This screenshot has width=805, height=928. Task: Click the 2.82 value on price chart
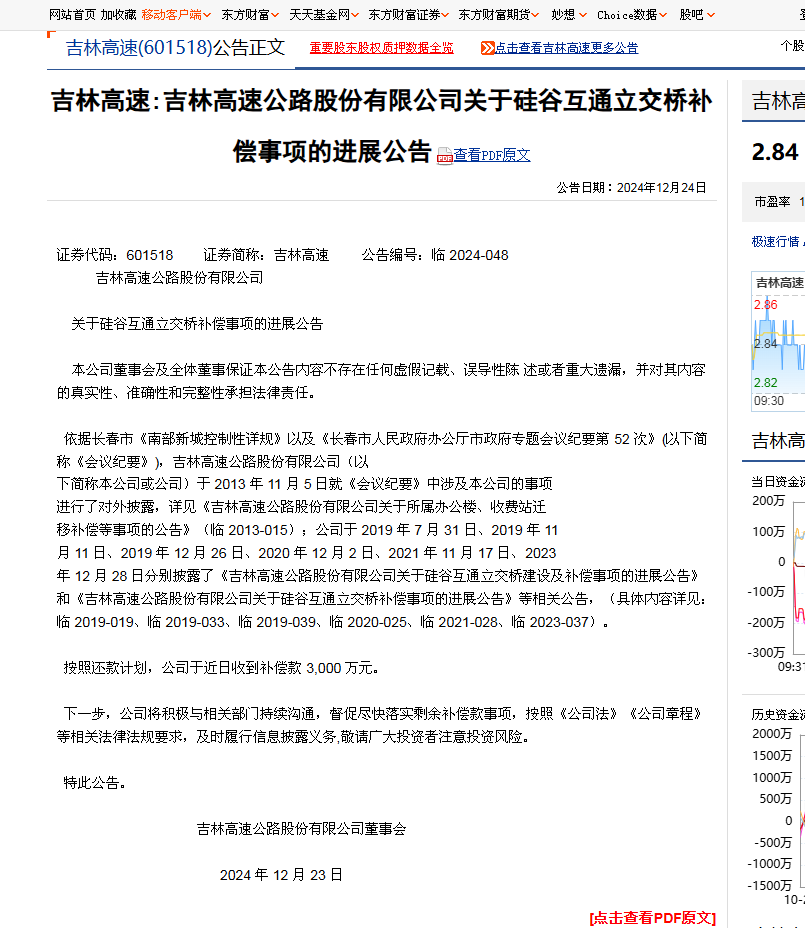765,383
